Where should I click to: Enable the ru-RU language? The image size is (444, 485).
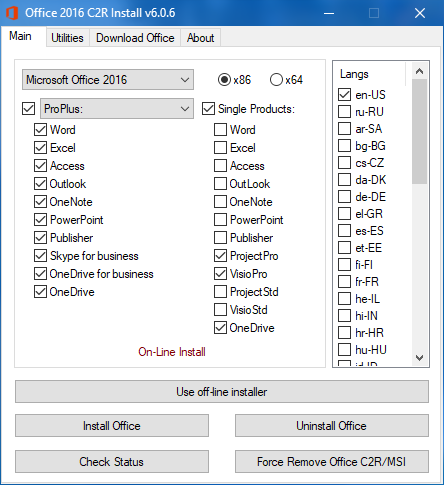344,112
